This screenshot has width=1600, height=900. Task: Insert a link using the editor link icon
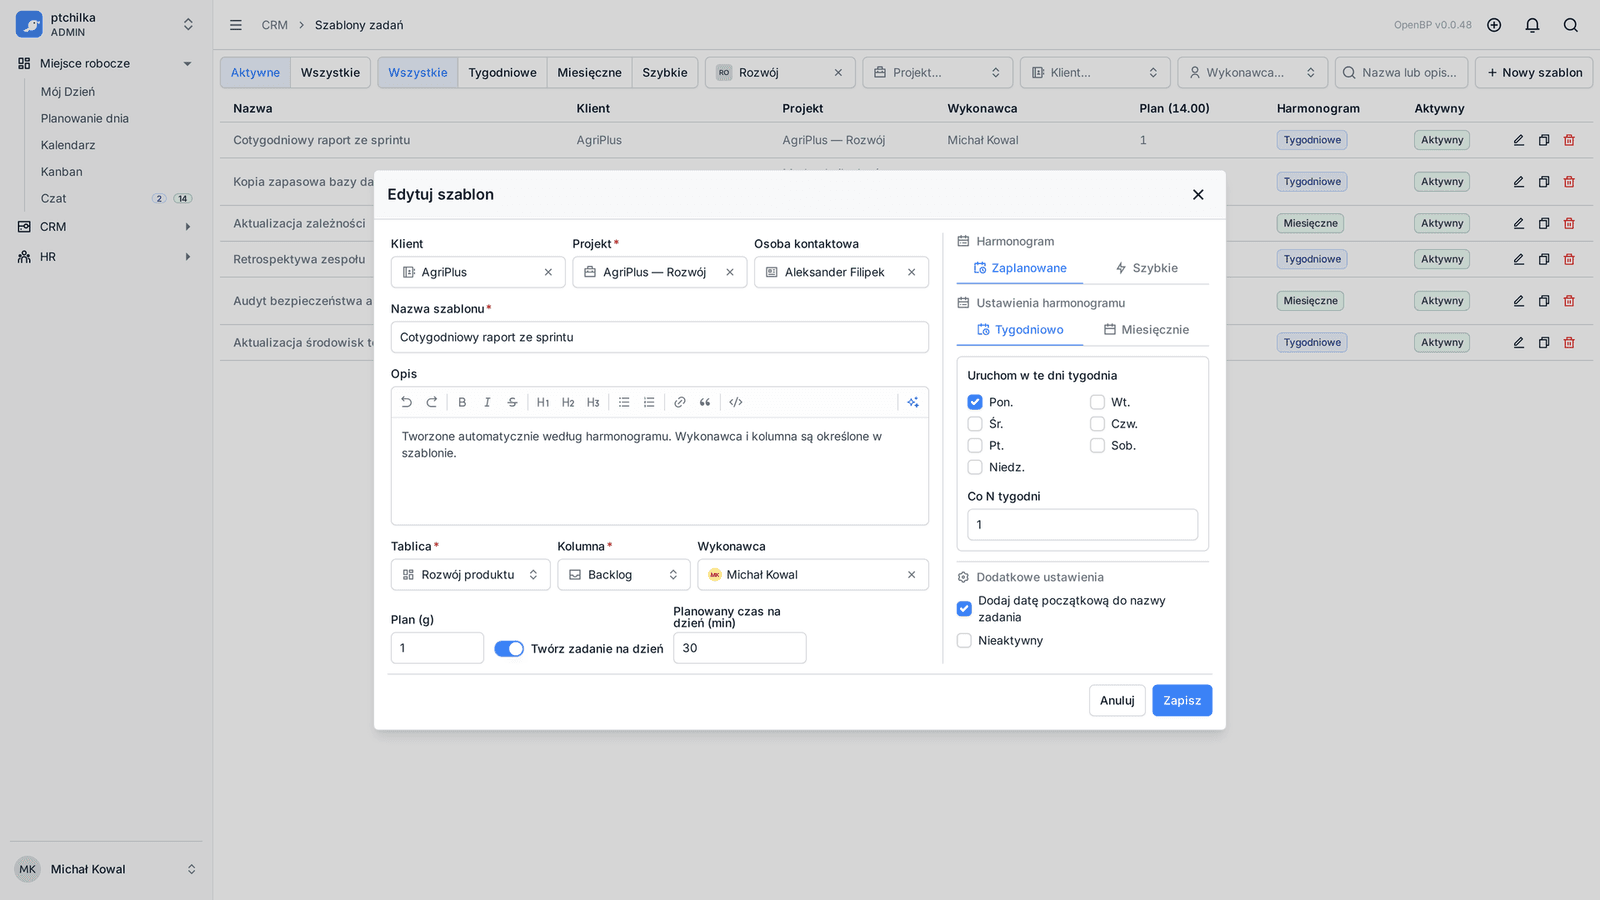(680, 402)
